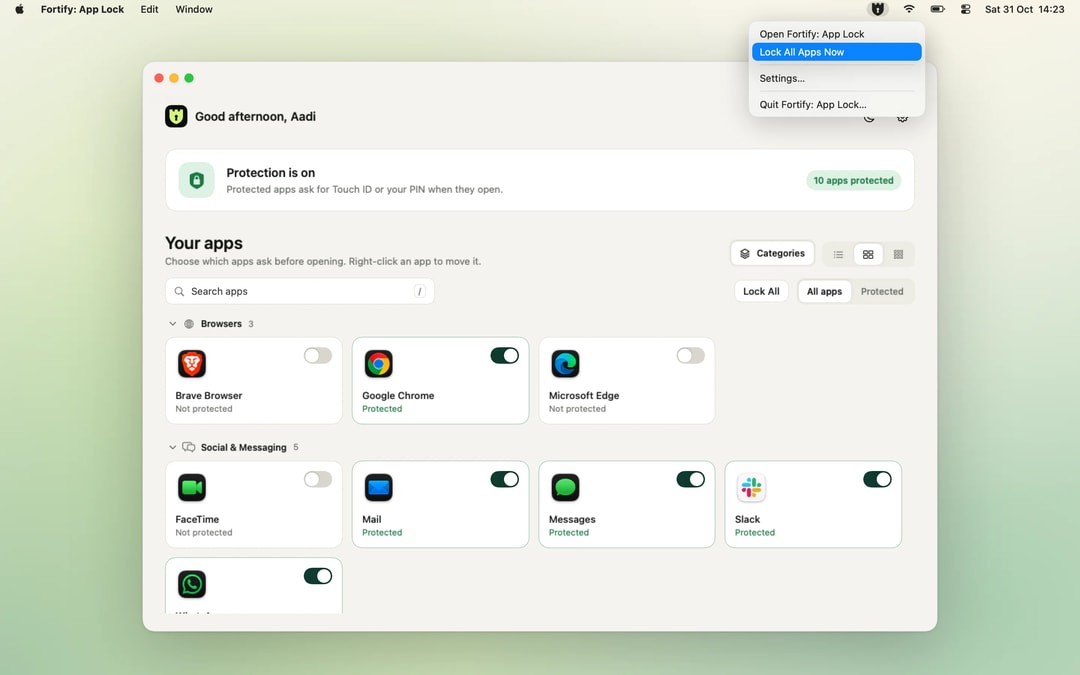Click the FaceTime app icon
Image resolution: width=1080 pixels, height=675 pixels.
pos(191,488)
